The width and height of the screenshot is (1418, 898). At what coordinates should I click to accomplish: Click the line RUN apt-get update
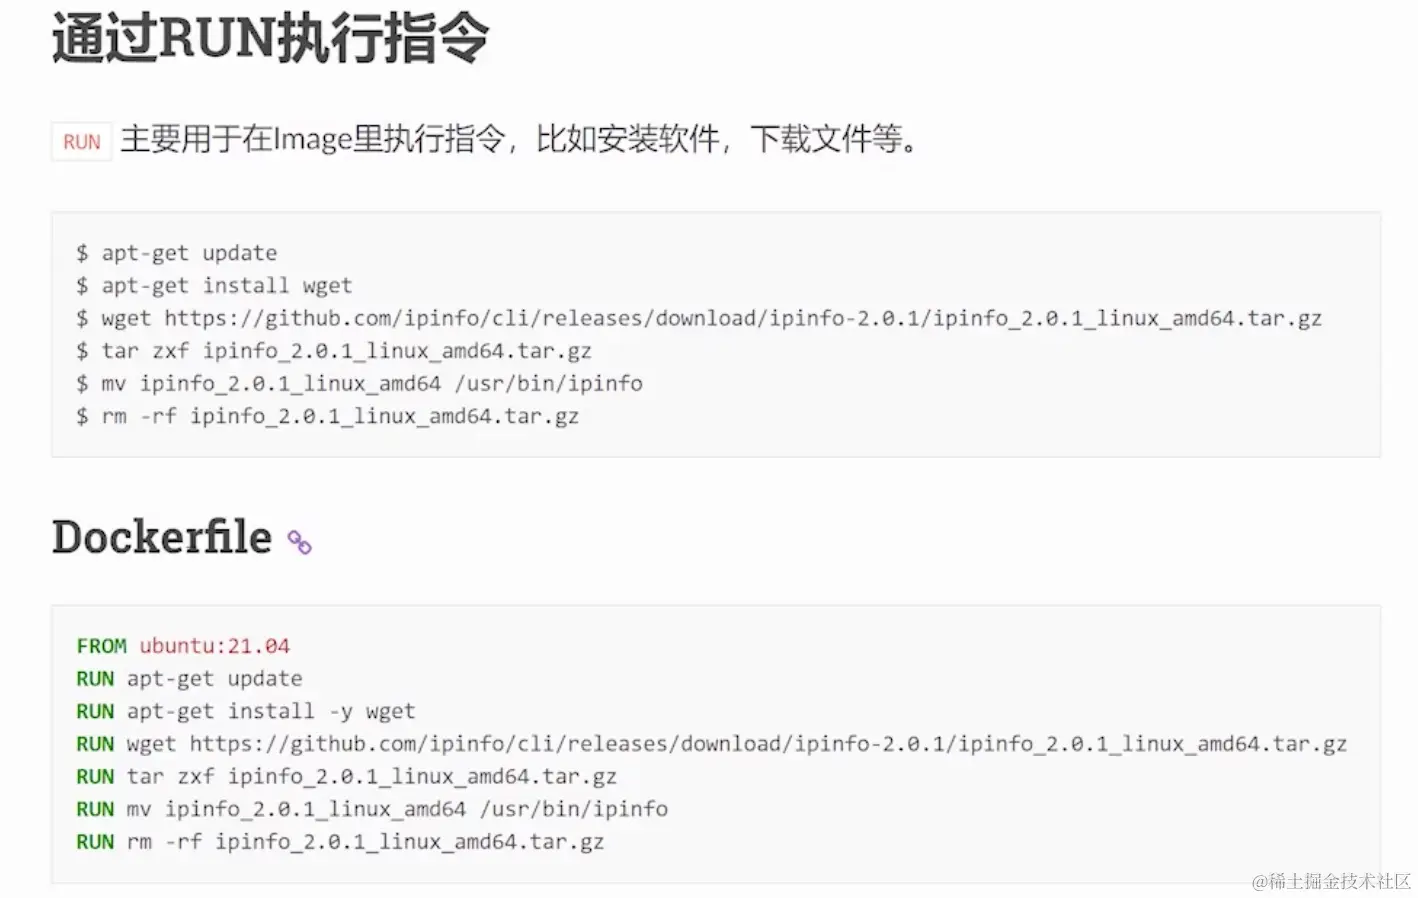189,679
